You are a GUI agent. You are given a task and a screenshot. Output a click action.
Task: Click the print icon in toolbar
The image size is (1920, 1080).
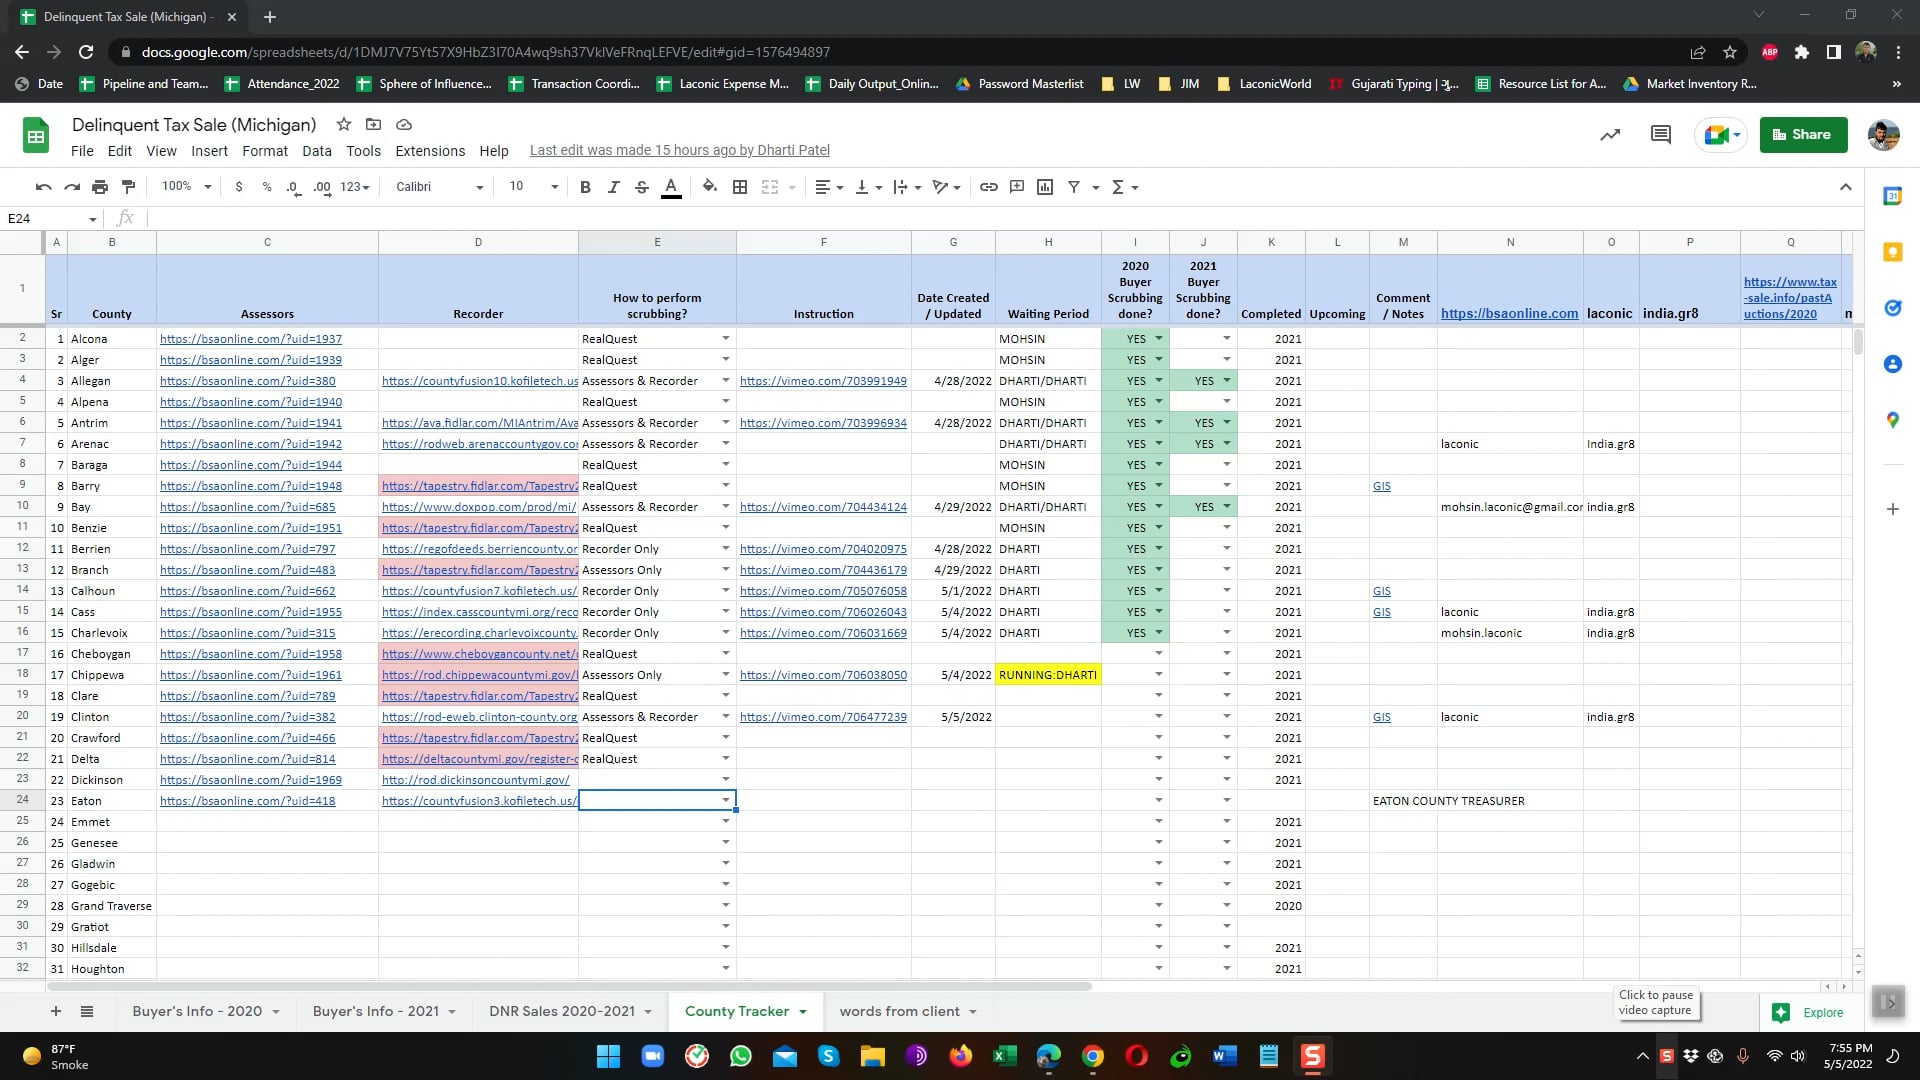coord(100,187)
